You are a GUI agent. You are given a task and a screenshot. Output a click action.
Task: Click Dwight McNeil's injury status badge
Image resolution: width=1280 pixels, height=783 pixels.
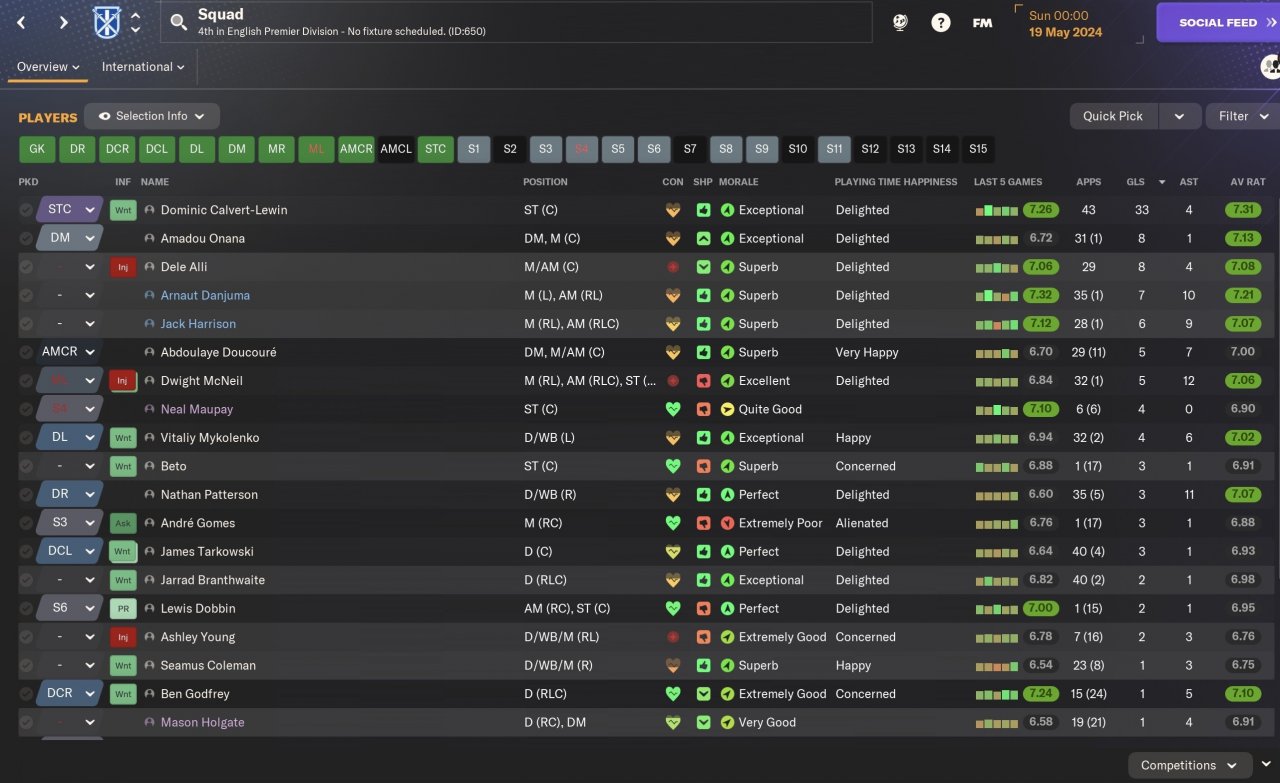pos(123,381)
